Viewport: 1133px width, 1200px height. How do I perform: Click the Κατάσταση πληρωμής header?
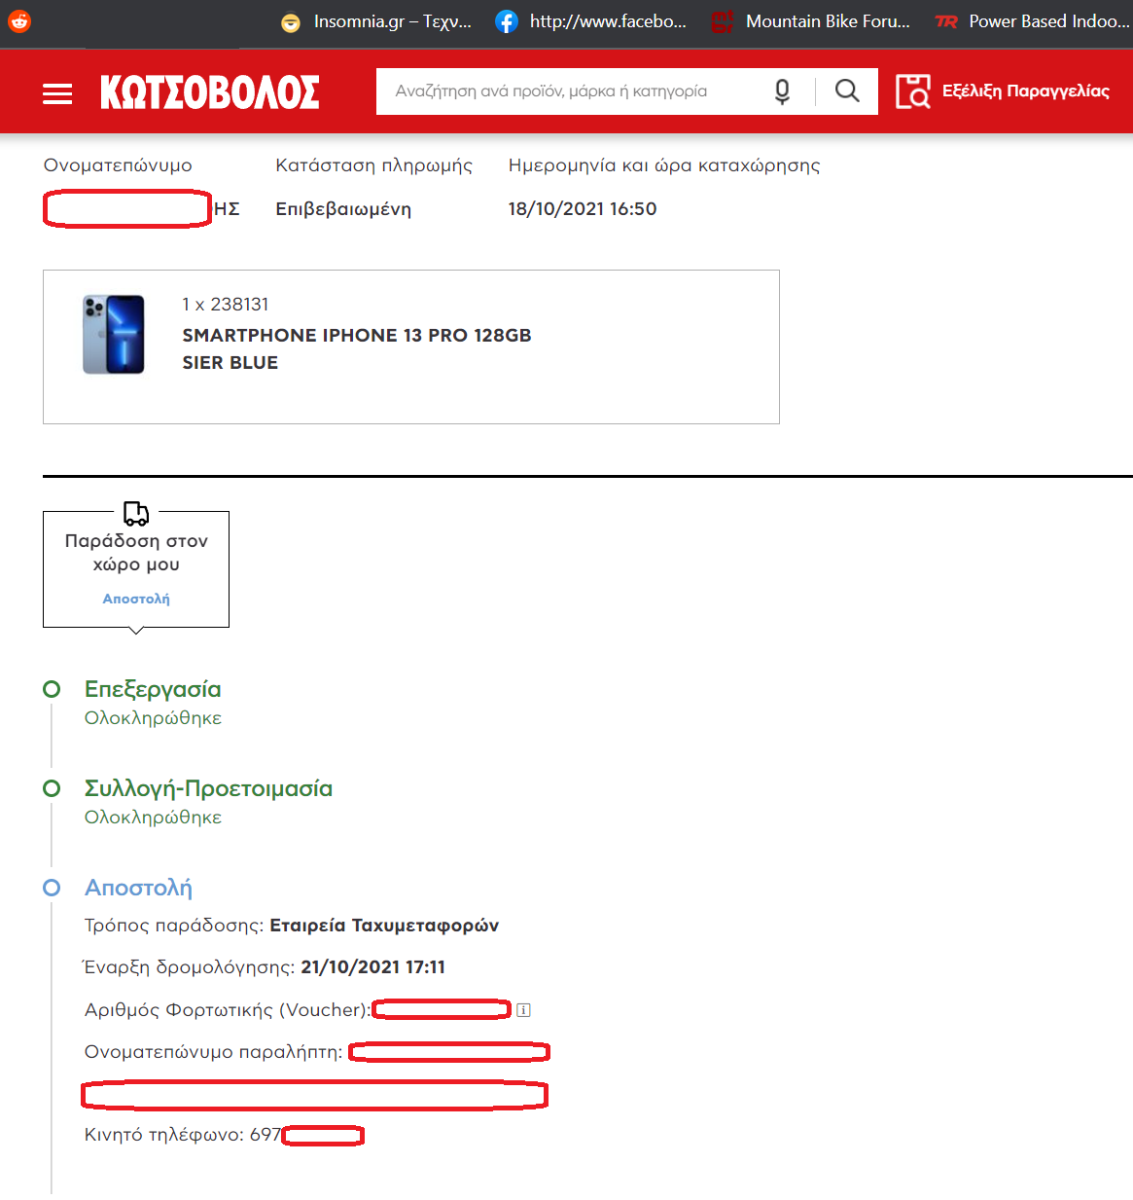[374, 165]
